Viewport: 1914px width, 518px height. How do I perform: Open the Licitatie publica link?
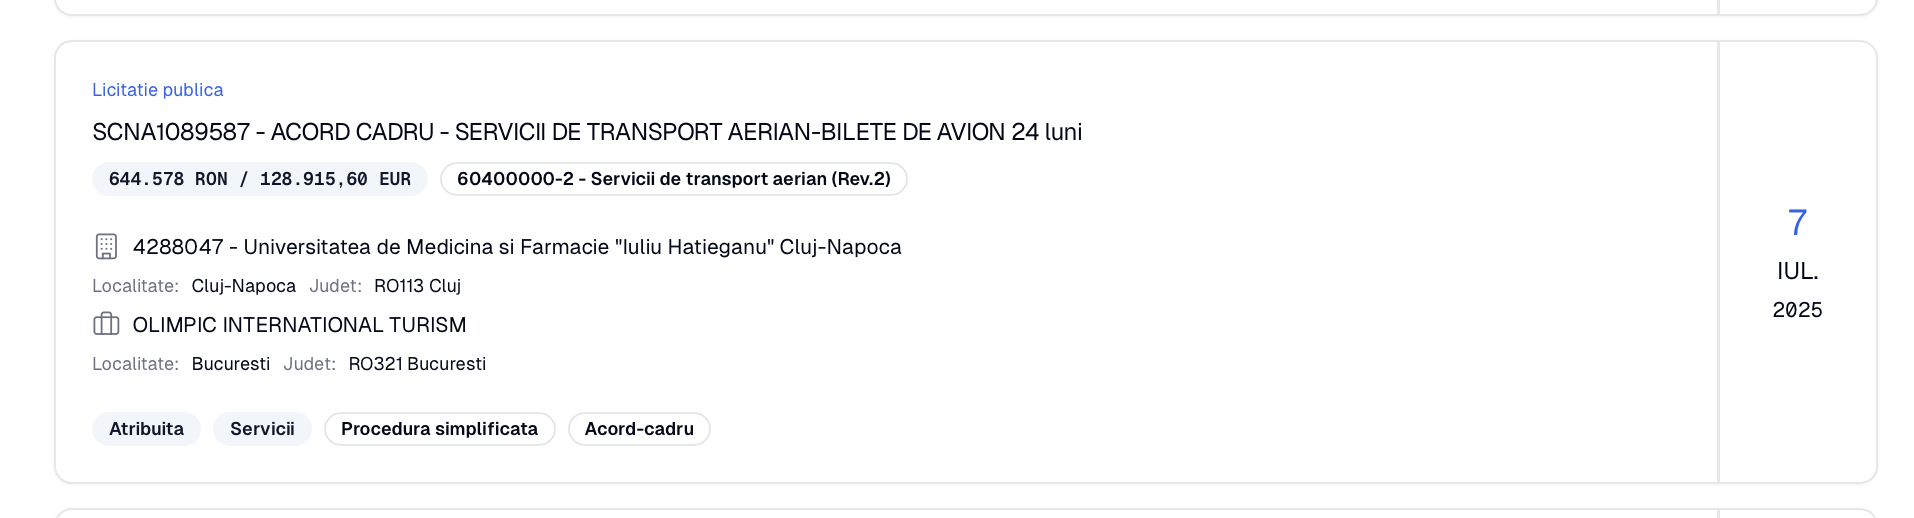pyautogui.click(x=158, y=90)
